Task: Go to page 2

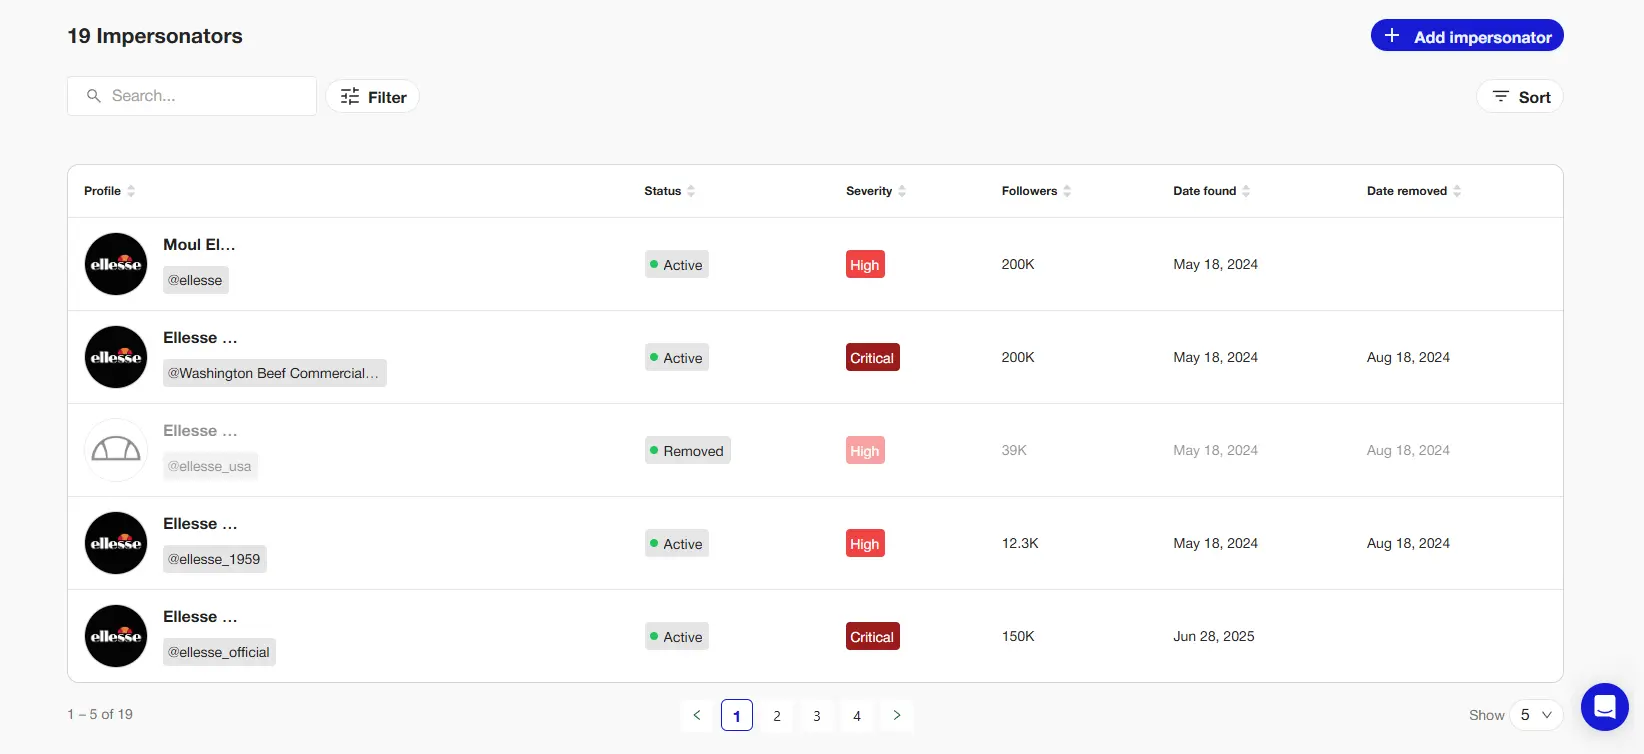Action: click(x=777, y=715)
